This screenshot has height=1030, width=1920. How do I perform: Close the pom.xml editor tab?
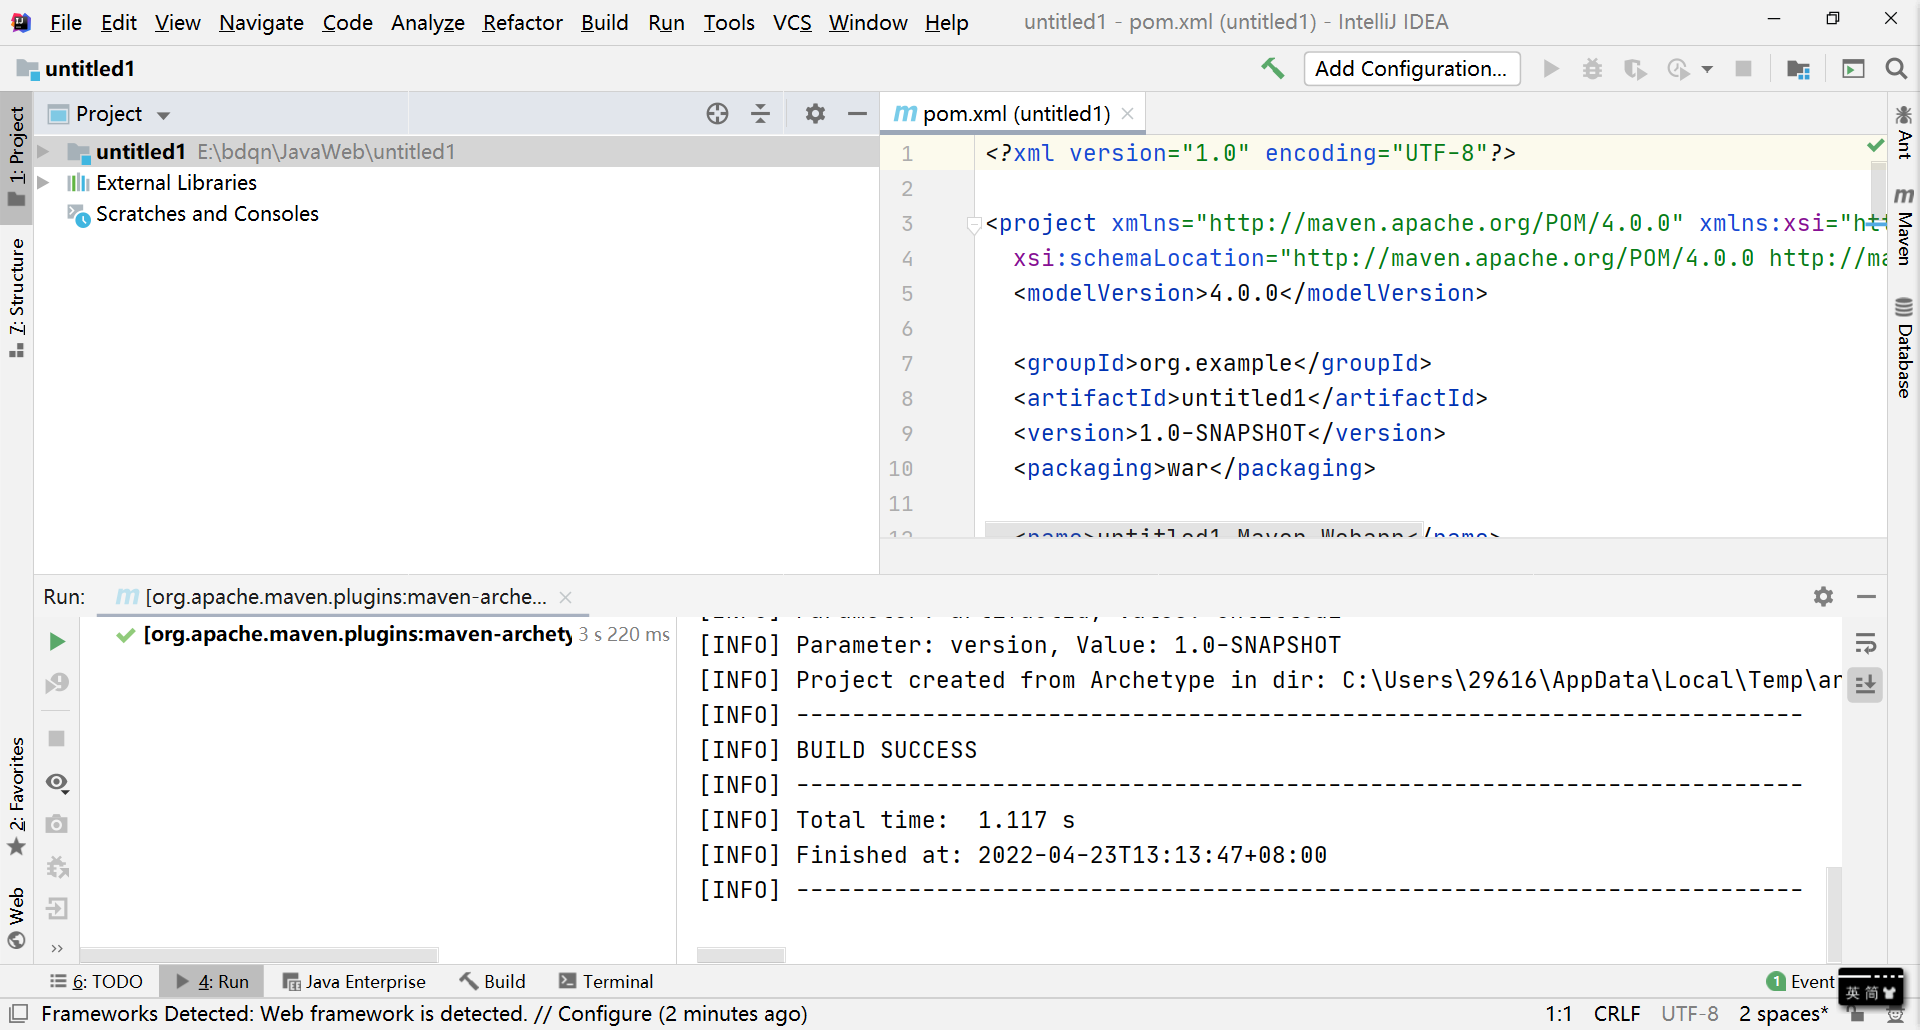click(x=1128, y=114)
